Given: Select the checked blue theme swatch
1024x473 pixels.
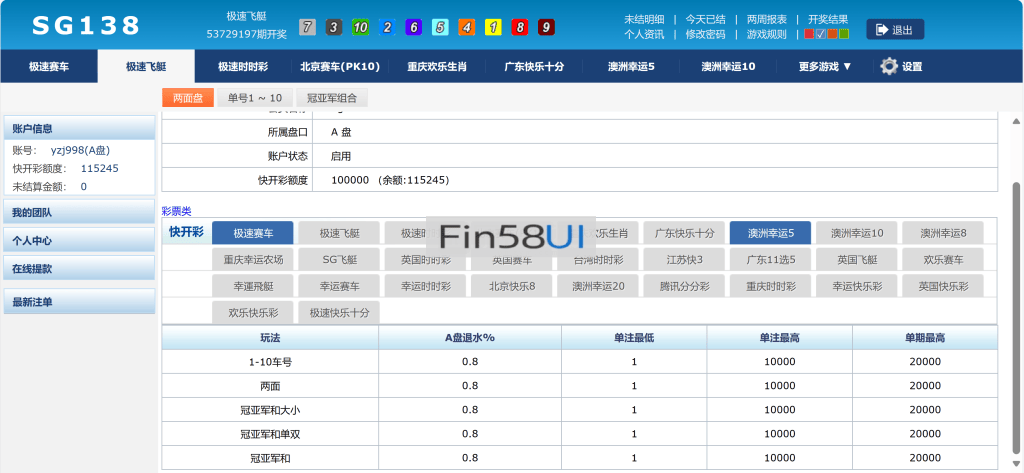Looking at the screenshot, I should point(821,34).
